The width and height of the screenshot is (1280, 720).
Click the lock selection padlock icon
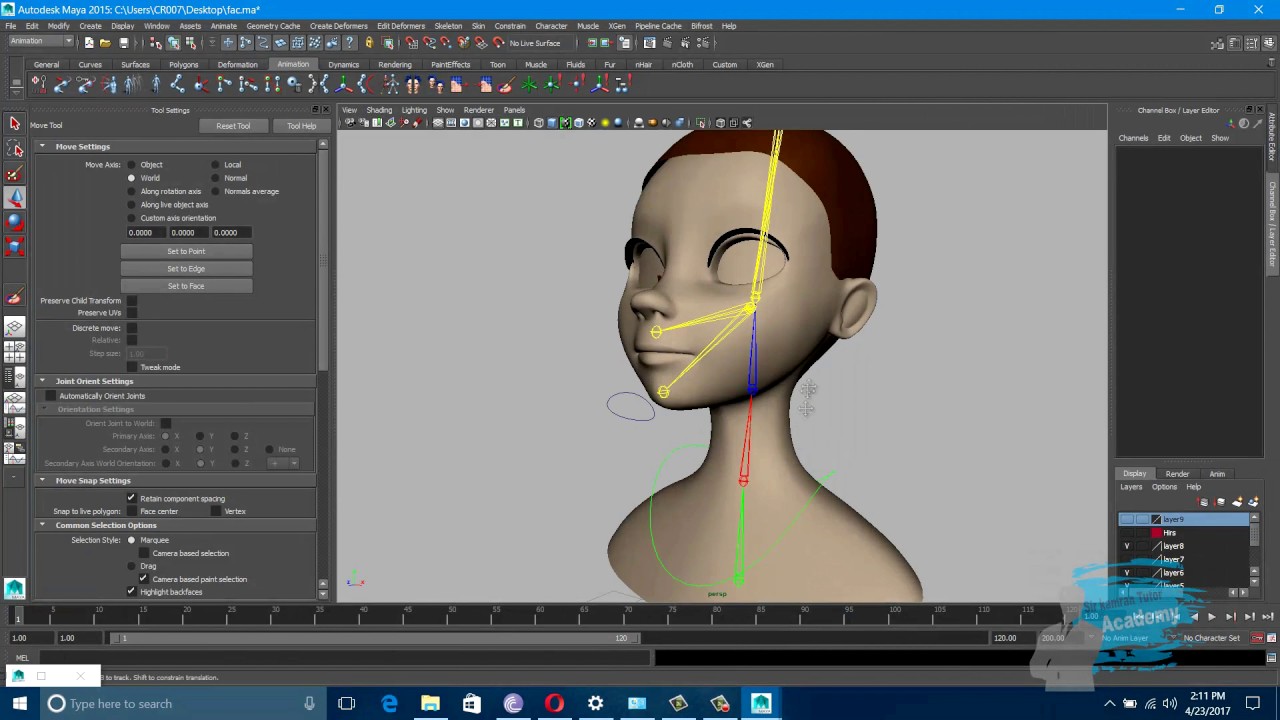tap(369, 43)
